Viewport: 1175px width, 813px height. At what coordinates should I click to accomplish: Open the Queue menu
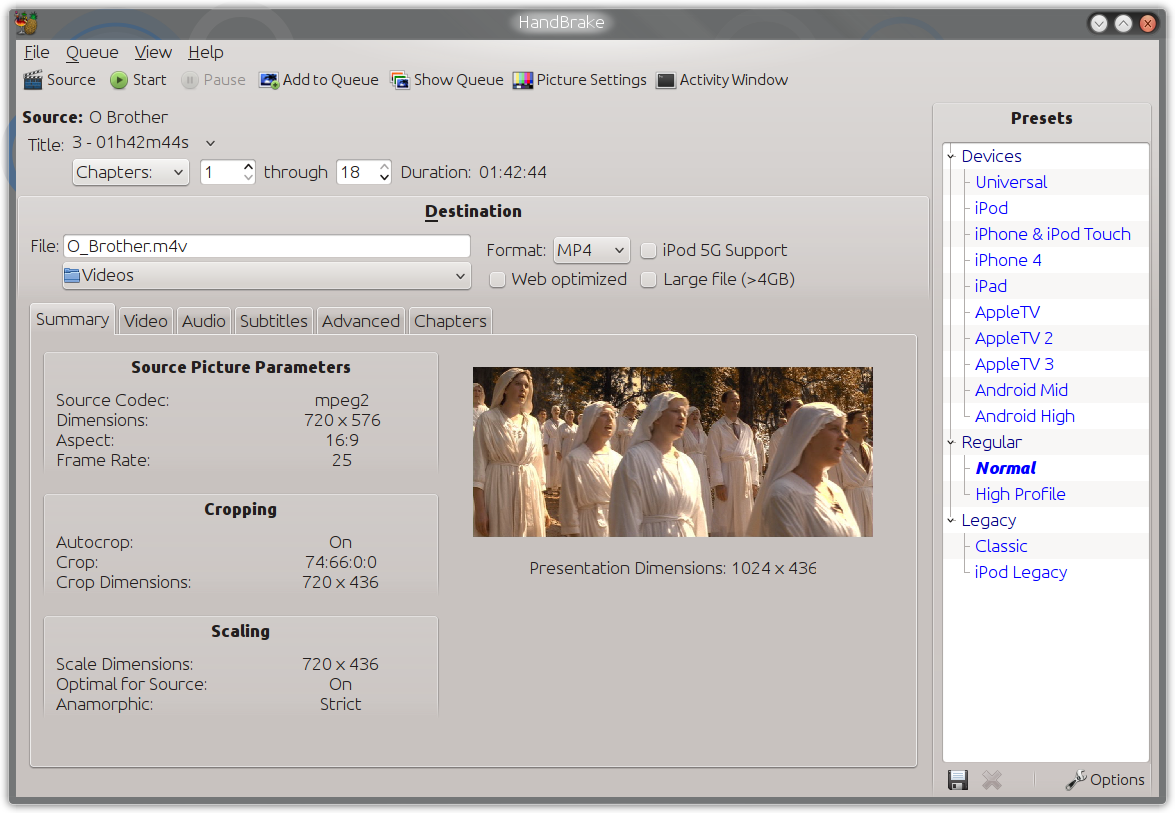click(92, 52)
